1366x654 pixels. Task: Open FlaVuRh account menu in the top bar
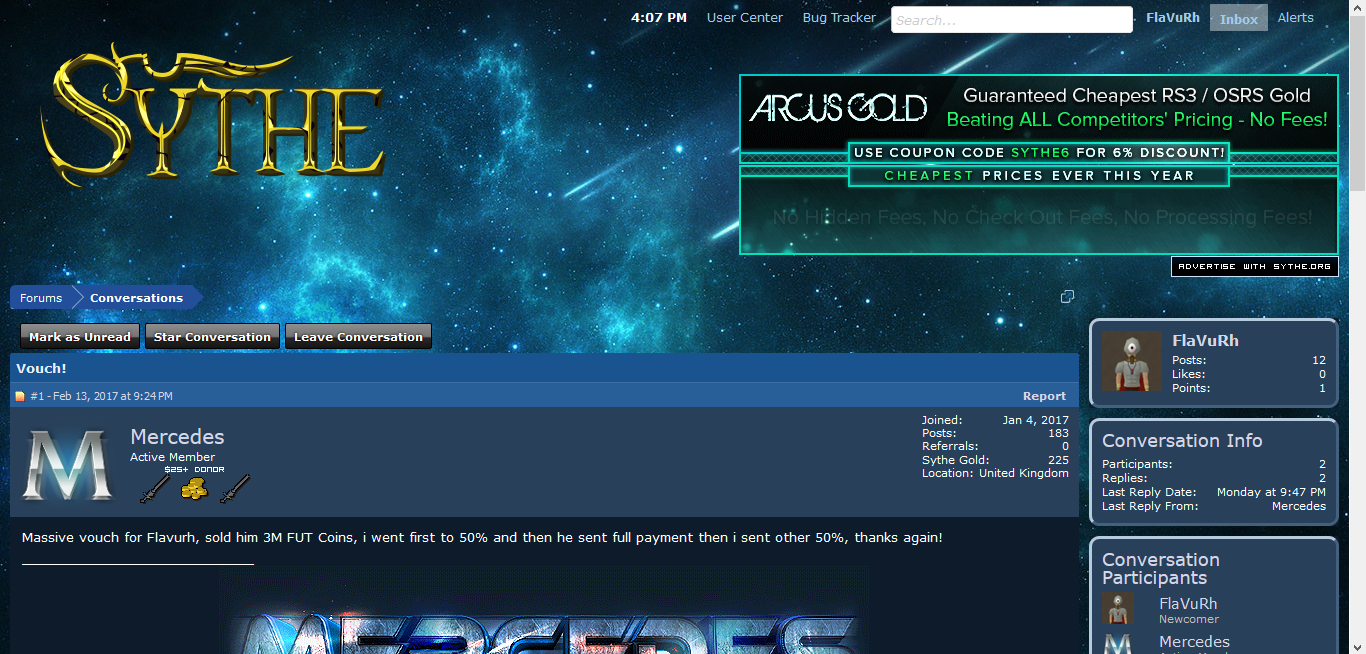point(1173,17)
